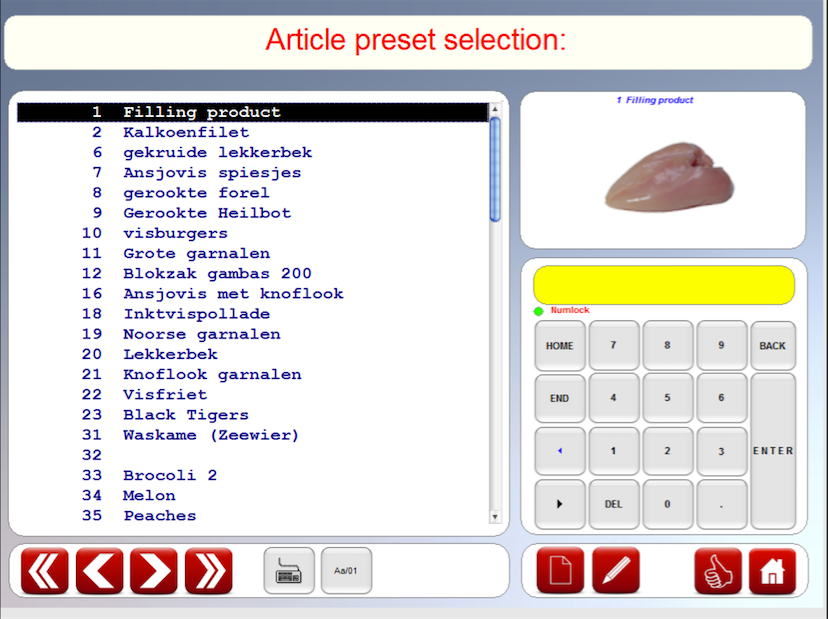Tap keypad digit 3
Viewport: 828px width, 619px height.
pos(721,451)
